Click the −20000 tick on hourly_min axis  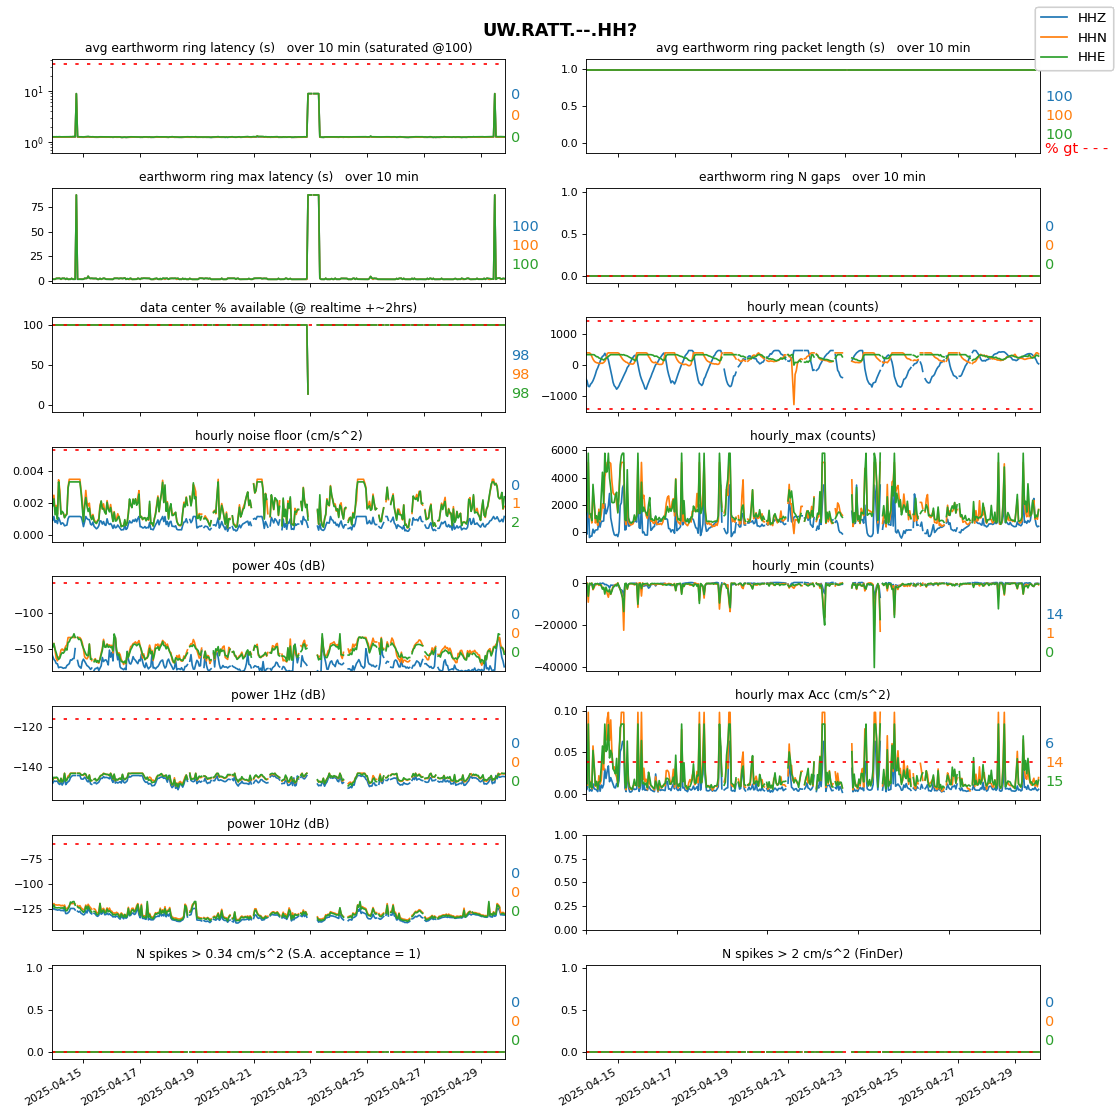(556, 625)
